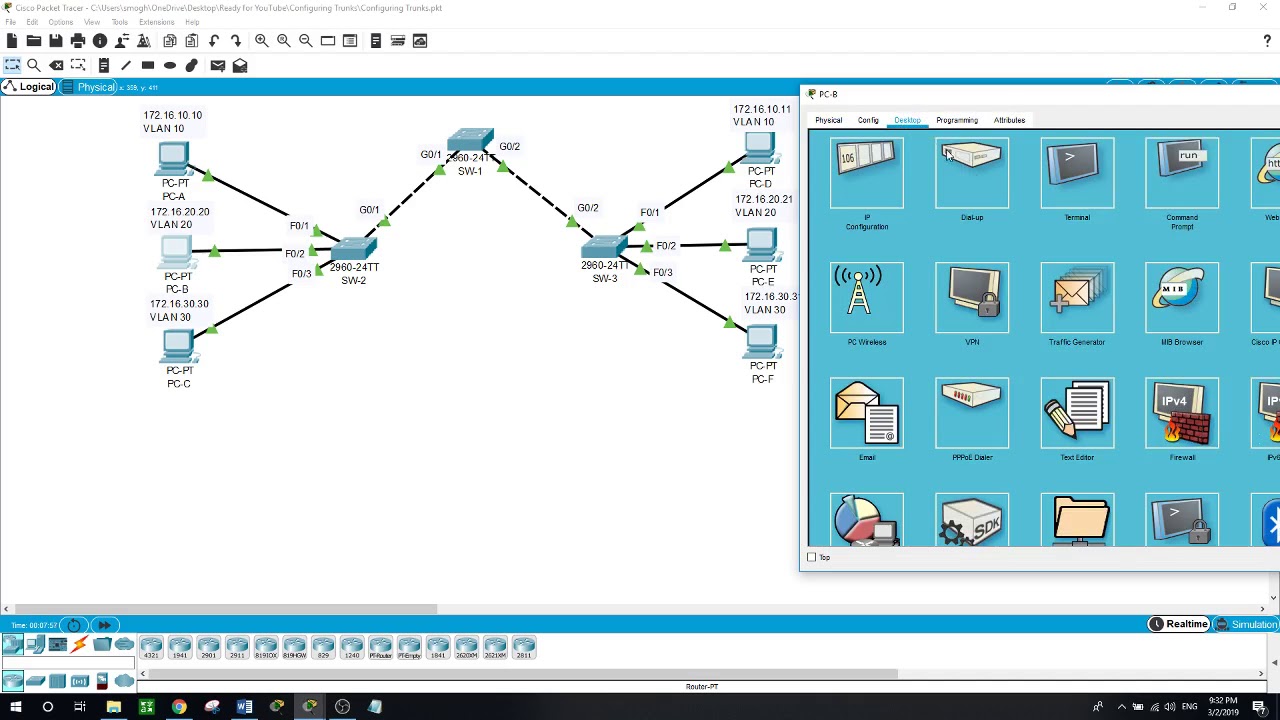1280x720 pixels.
Task: Click the Power Cycle Devices button
Action: tap(74, 625)
